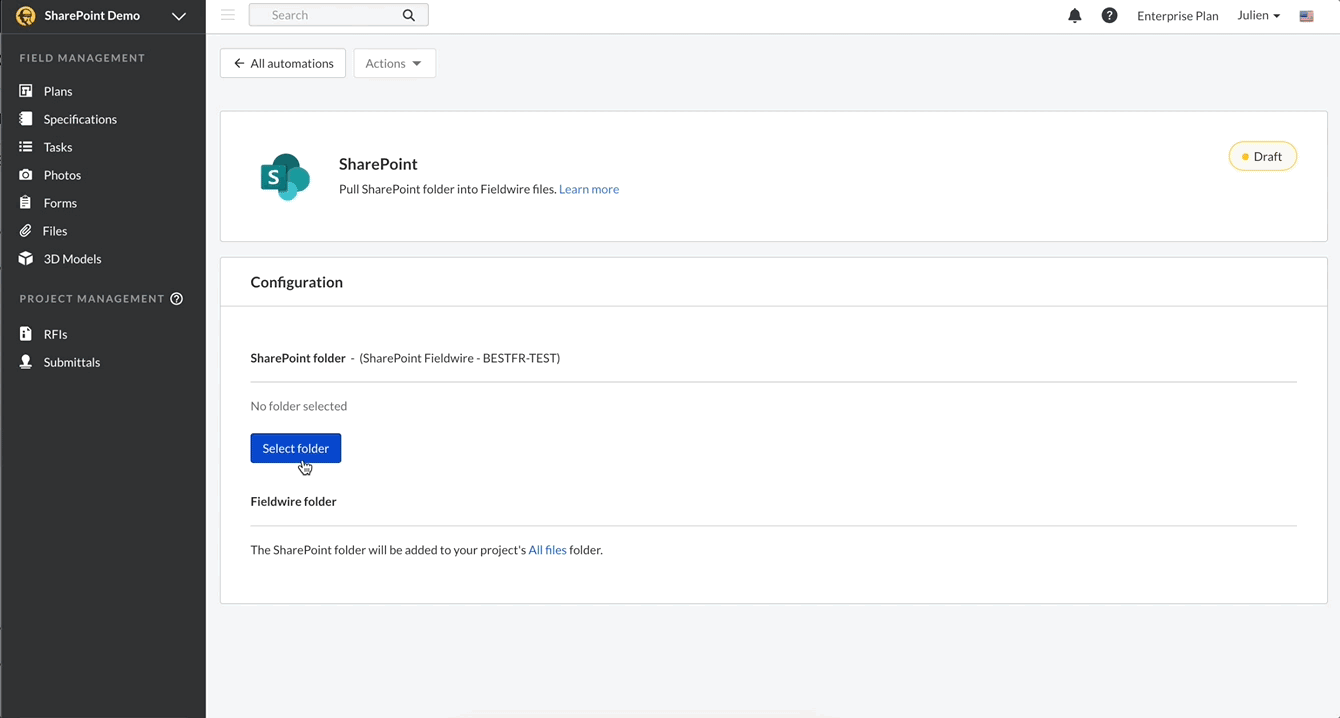Click inside the Search field

pos(330,15)
